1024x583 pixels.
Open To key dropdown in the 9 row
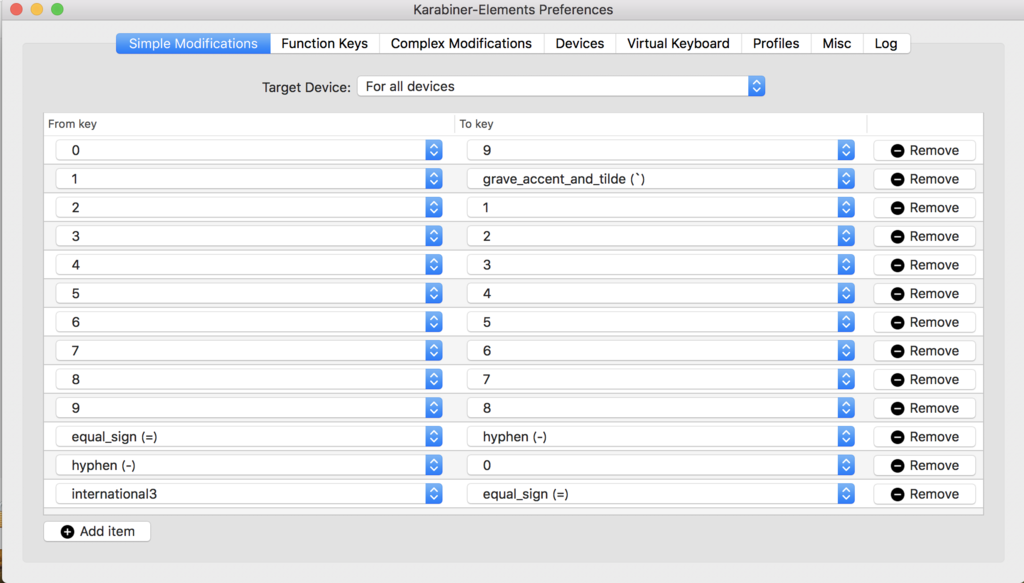point(661,408)
